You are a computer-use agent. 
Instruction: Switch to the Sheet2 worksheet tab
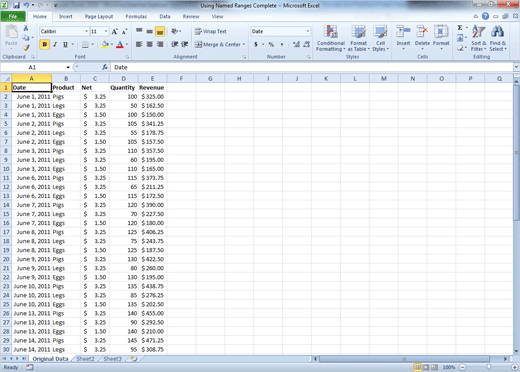pos(85,359)
